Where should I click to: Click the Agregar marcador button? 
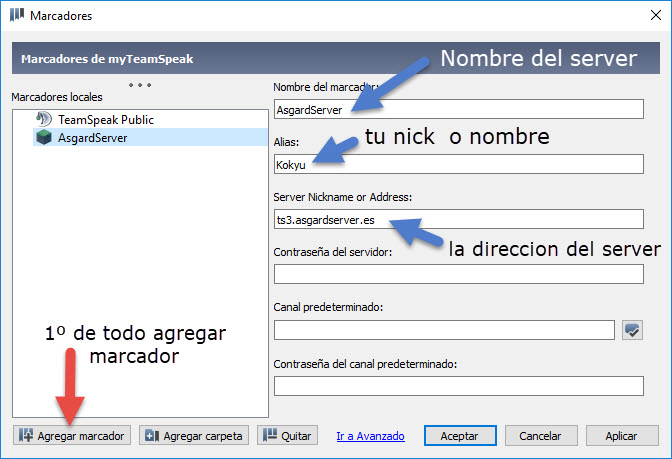pos(72,435)
